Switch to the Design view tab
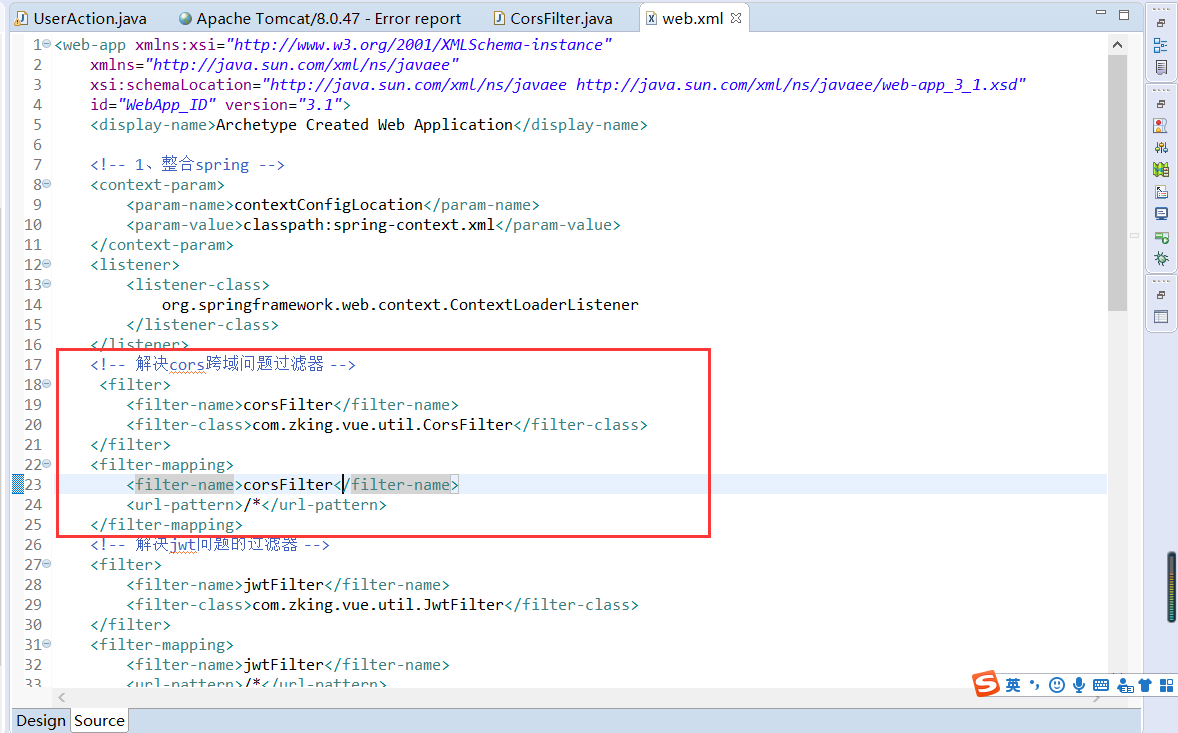 coord(41,721)
